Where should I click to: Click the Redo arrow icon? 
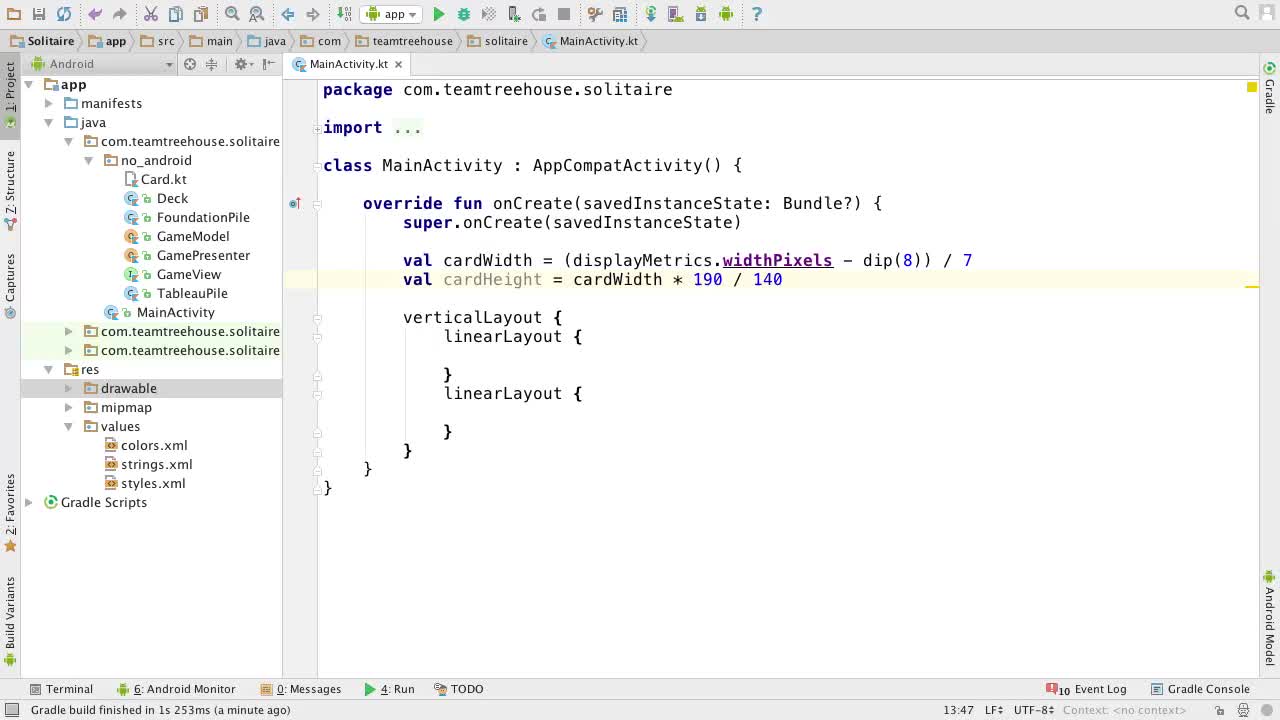click(x=119, y=14)
